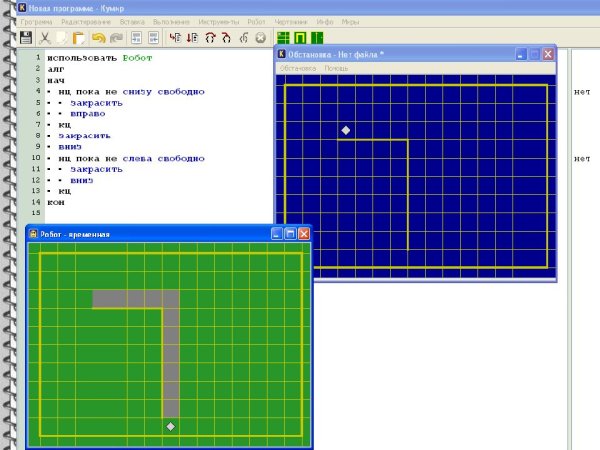Screen dimensions: 600x450
Task: Open the Обстановка menu in environment window
Action: pyautogui.click(x=297, y=68)
